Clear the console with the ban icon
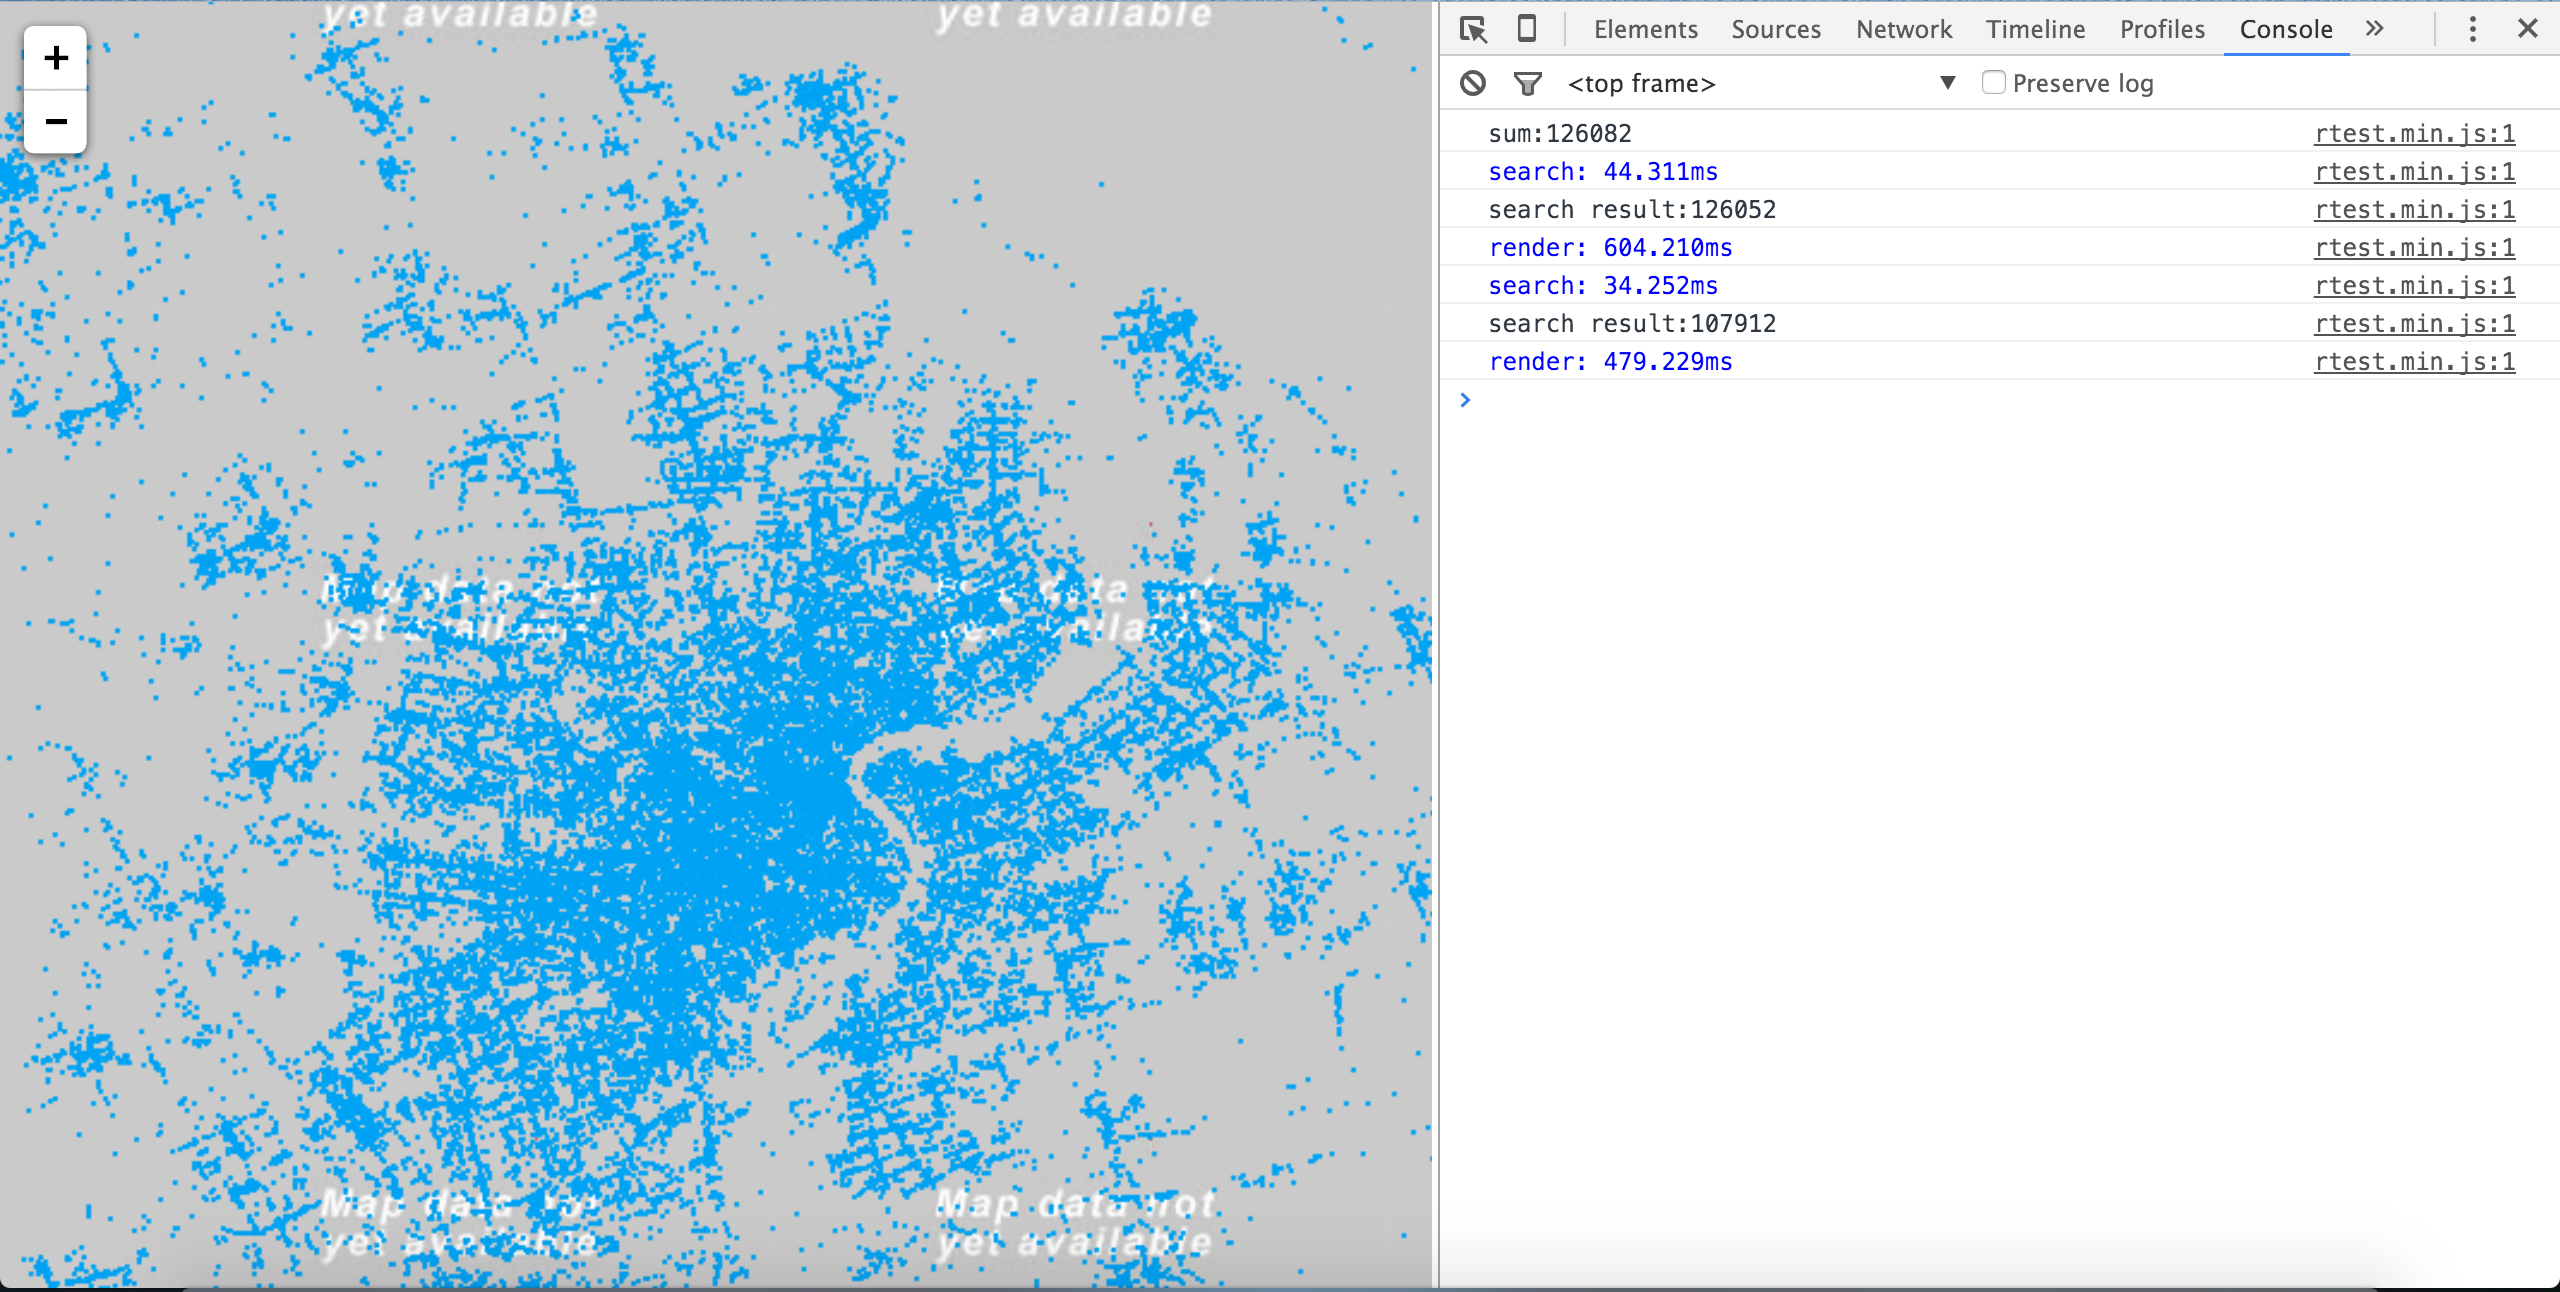The height and width of the screenshot is (1292, 2560). pyautogui.click(x=1473, y=83)
